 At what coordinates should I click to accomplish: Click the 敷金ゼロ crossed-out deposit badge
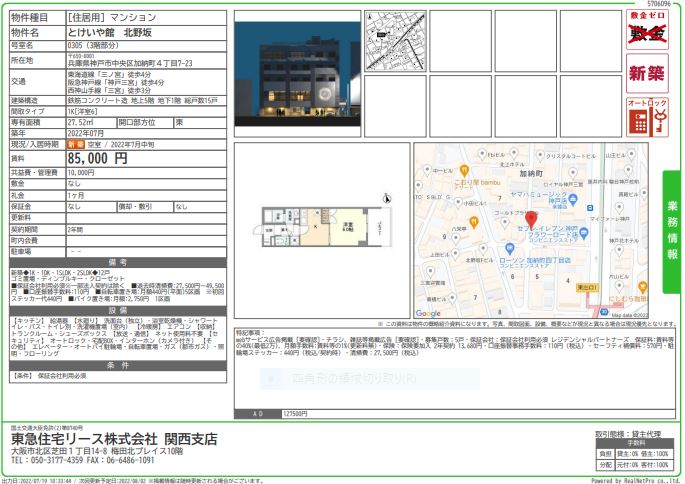coord(647,29)
